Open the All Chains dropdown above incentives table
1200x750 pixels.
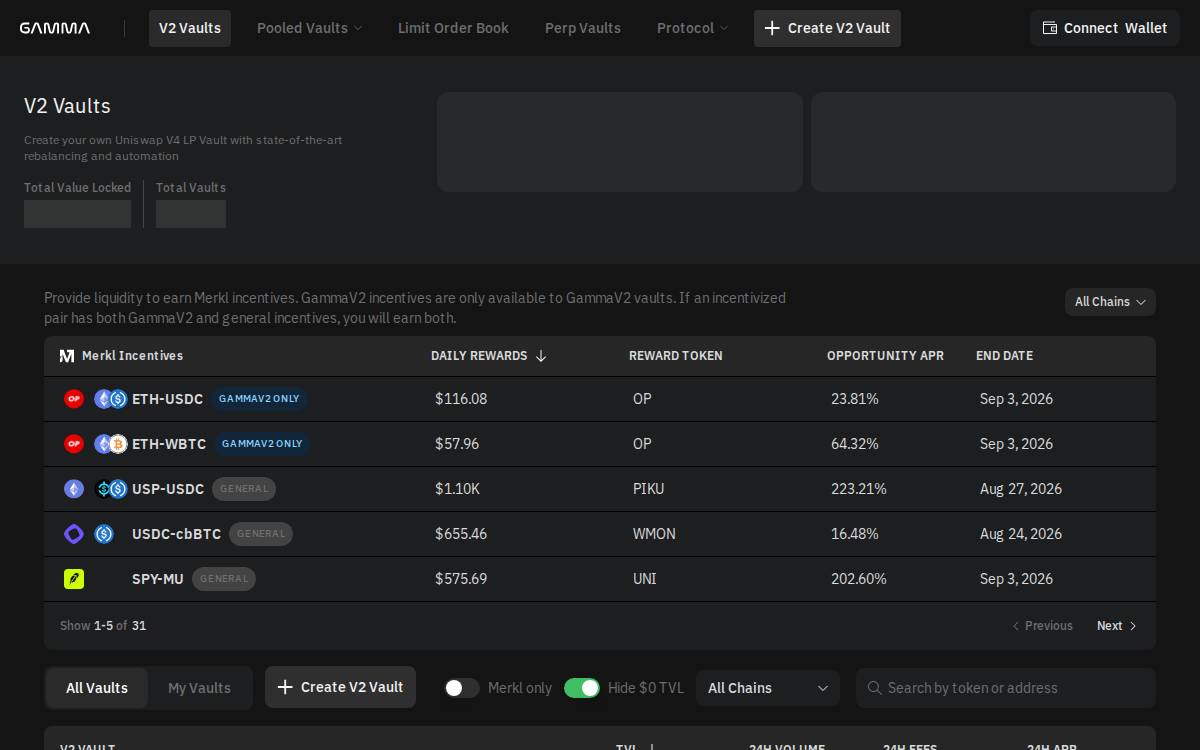tap(1110, 302)
